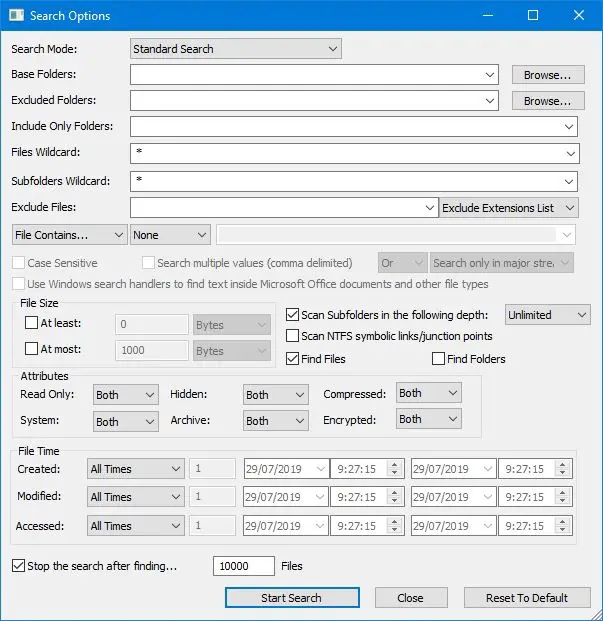The height and width of the screenshot is (621, 603).
Task: Browse for Excluded Folders
Action: (x=548, y=101)
